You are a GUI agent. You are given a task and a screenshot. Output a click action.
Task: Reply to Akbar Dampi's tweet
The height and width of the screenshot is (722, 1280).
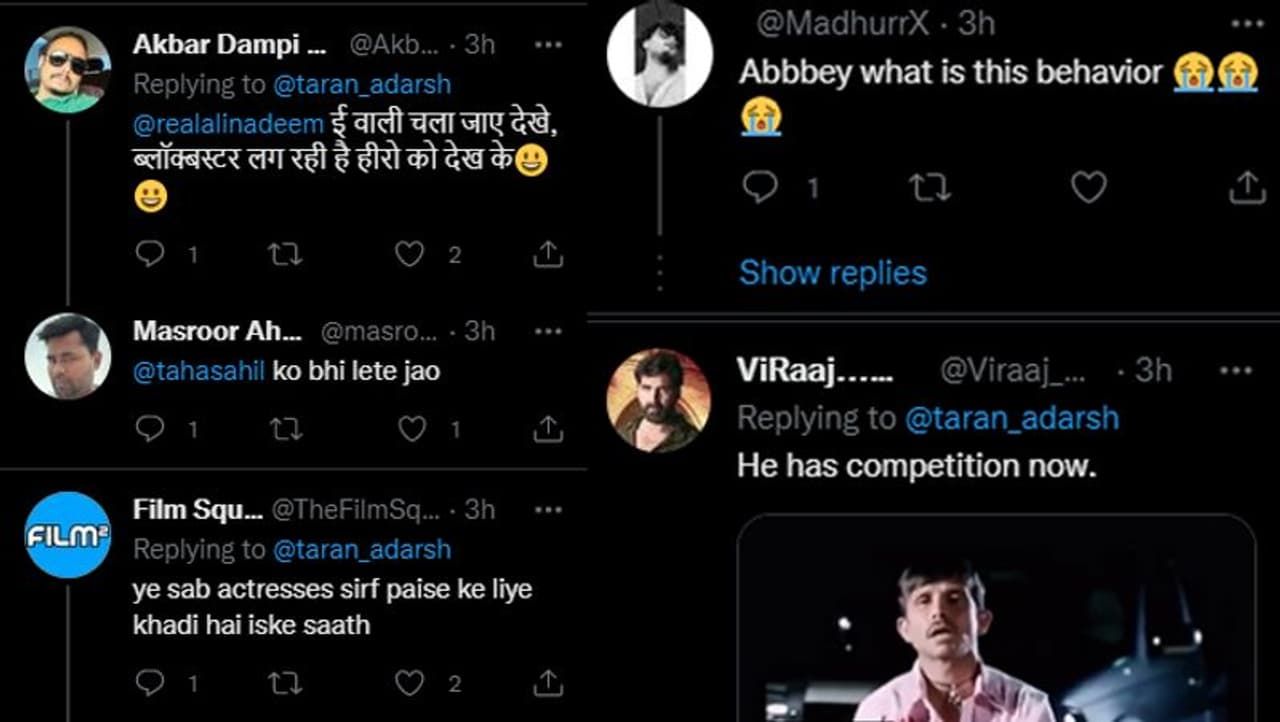pyautogui.click(x=149, y=255)
